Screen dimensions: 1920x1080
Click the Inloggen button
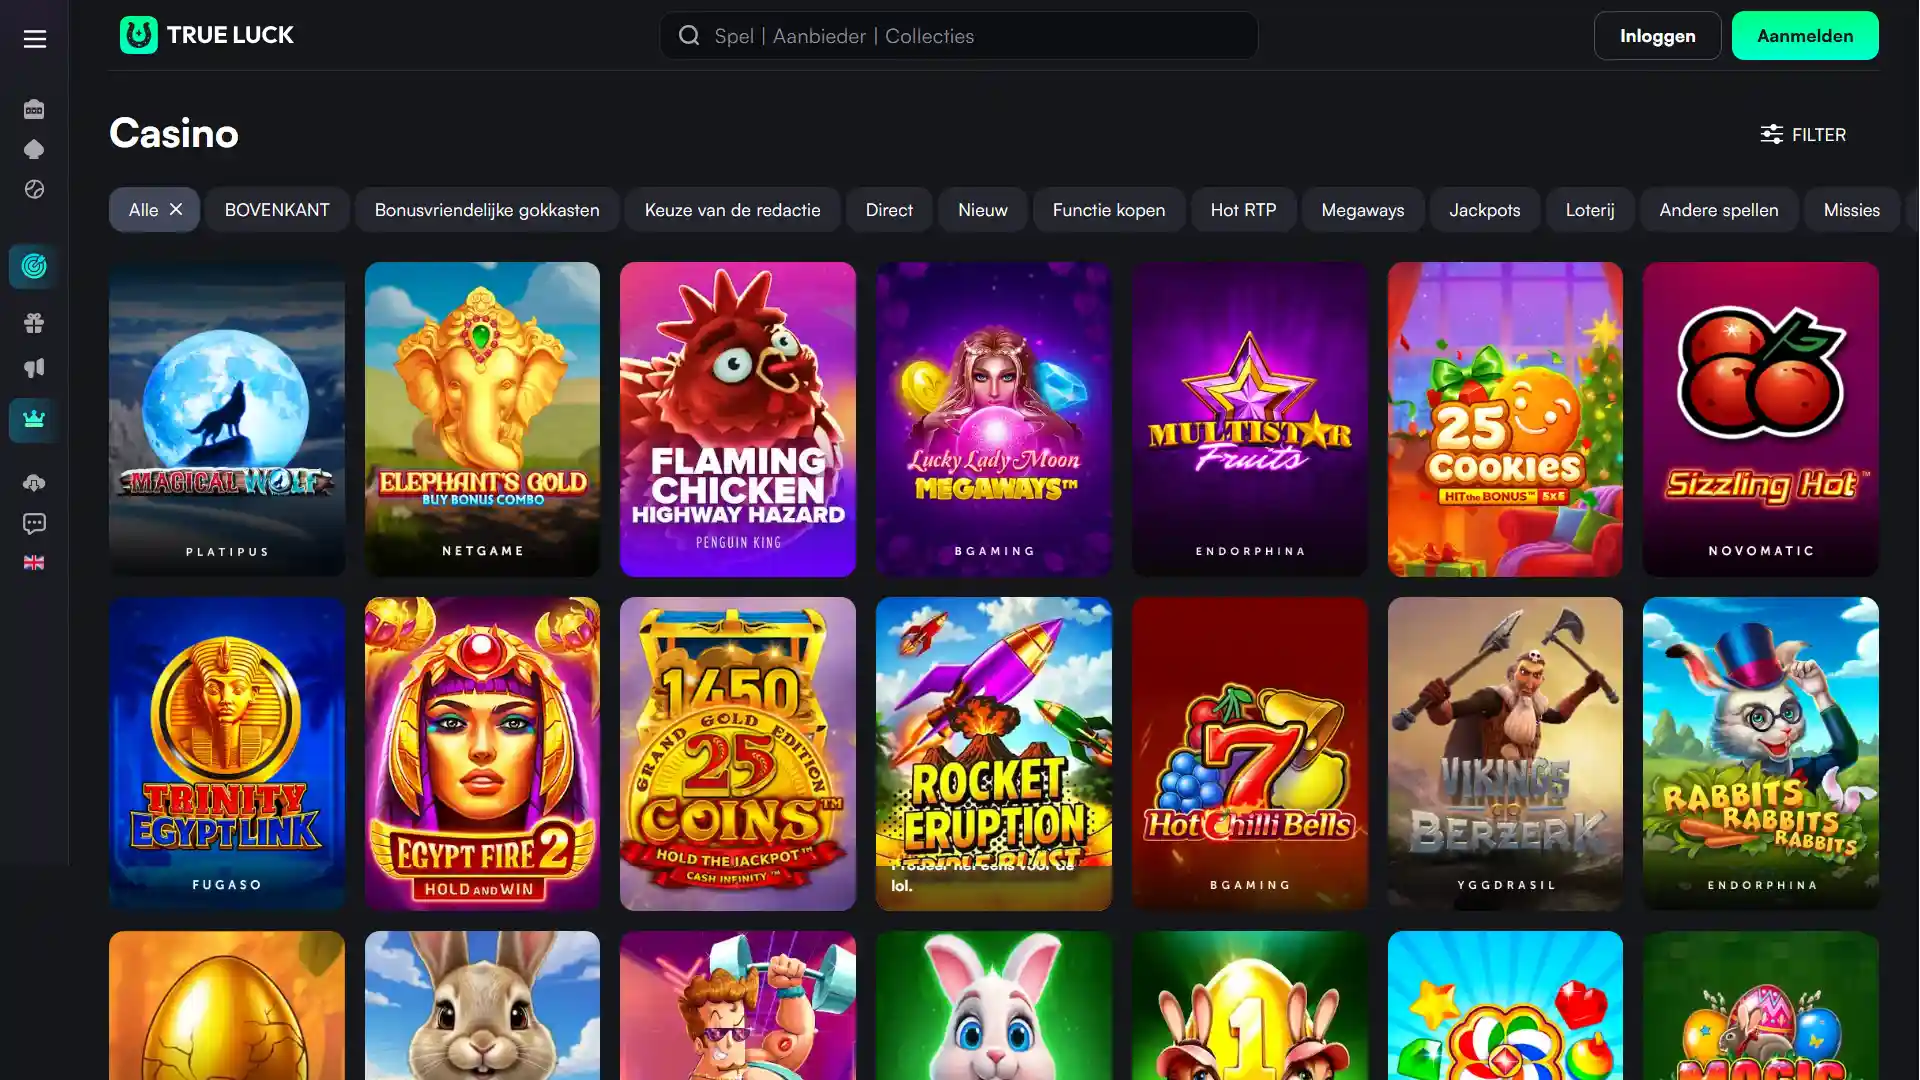click(x=1657, y=36)
